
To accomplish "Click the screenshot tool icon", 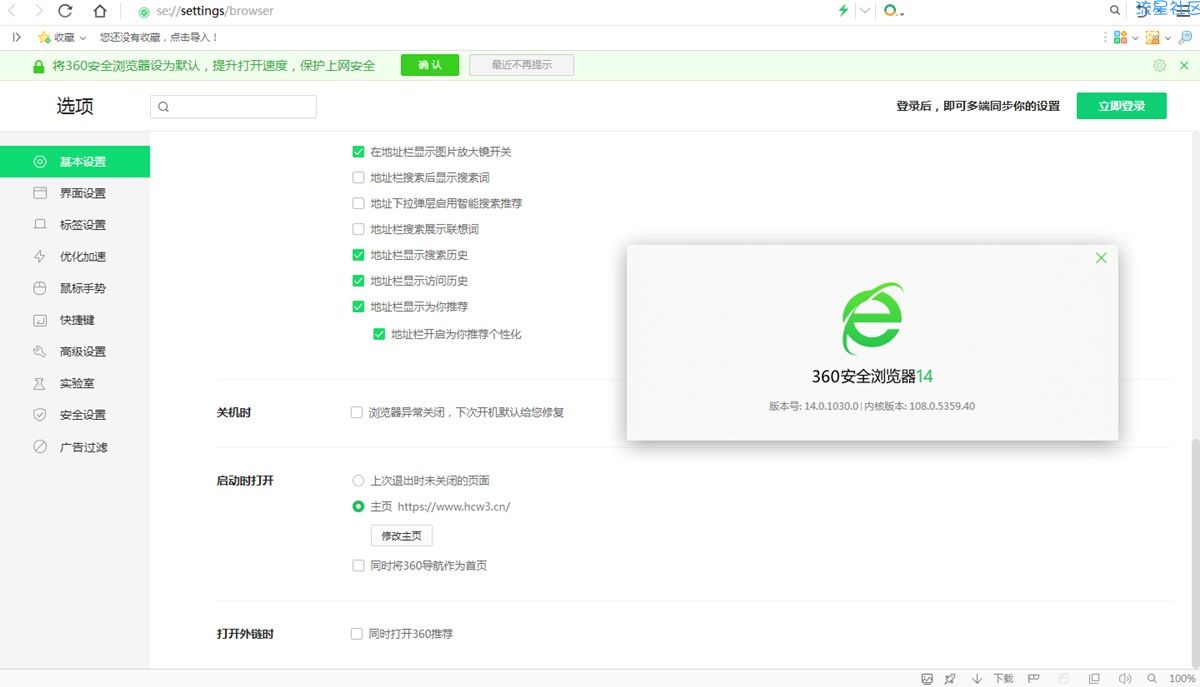I will pyautogui.click(x=1153, y=37).
